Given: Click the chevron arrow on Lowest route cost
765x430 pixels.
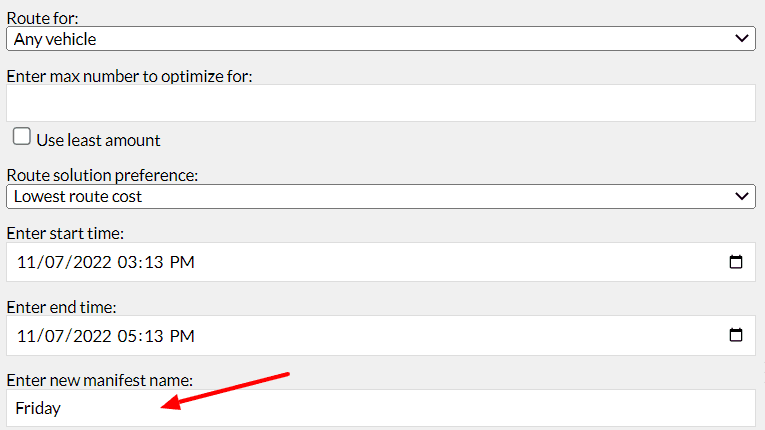Looking at the screenshot, I should pos(742,196).
